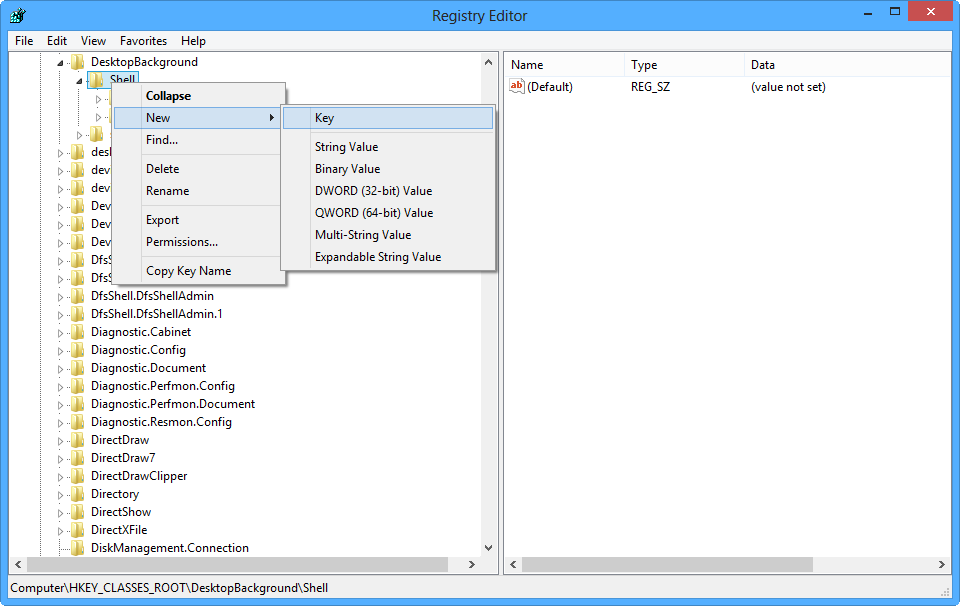Click Find... in the context menu
This screenshot has width=960, height=606.
click(199, 140)
